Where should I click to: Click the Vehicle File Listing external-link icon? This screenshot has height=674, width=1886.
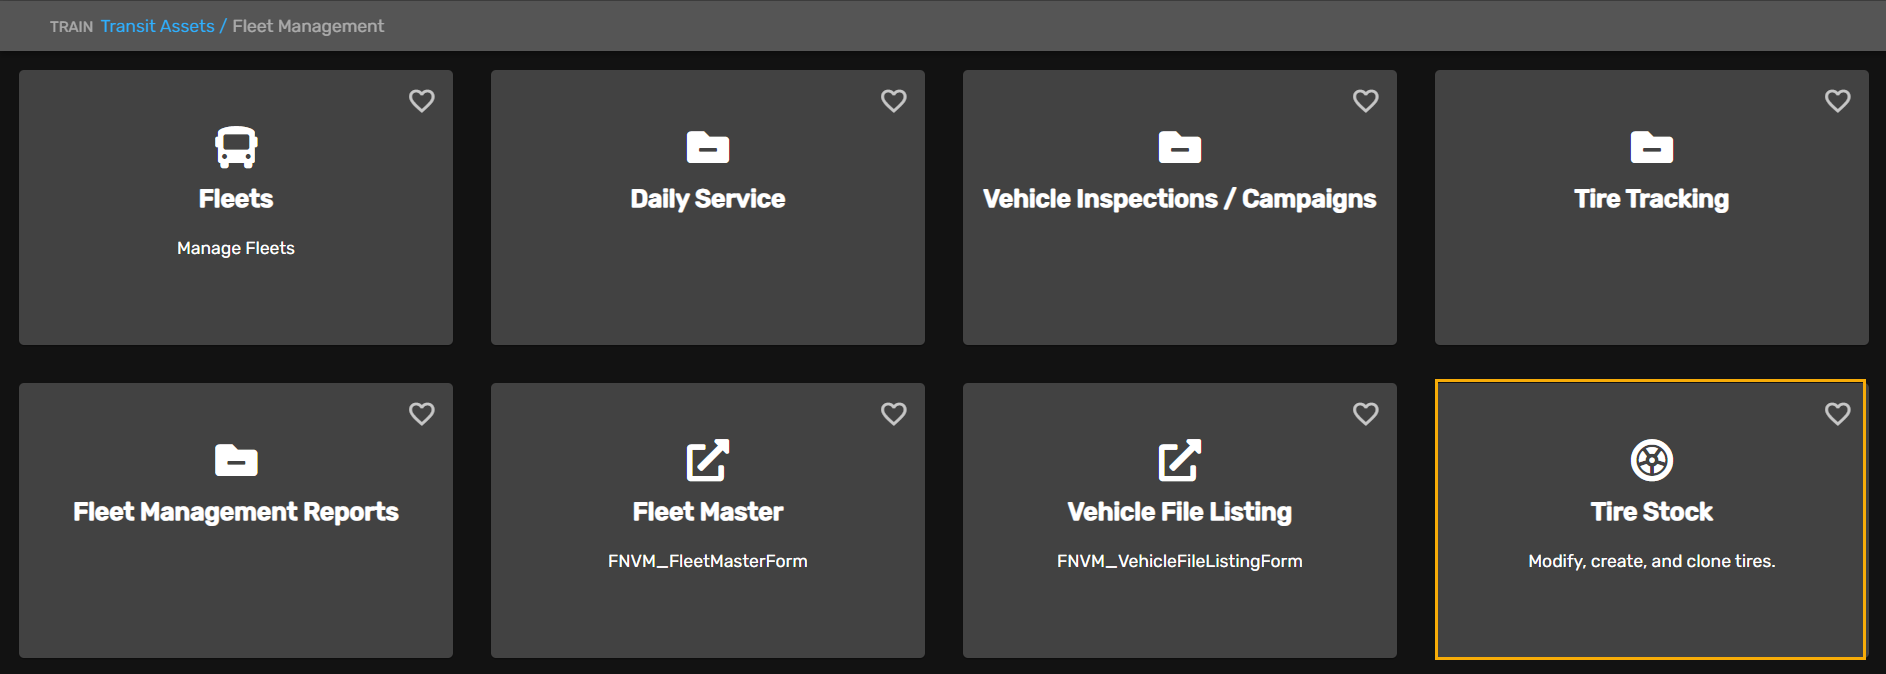click(1180, 460)
